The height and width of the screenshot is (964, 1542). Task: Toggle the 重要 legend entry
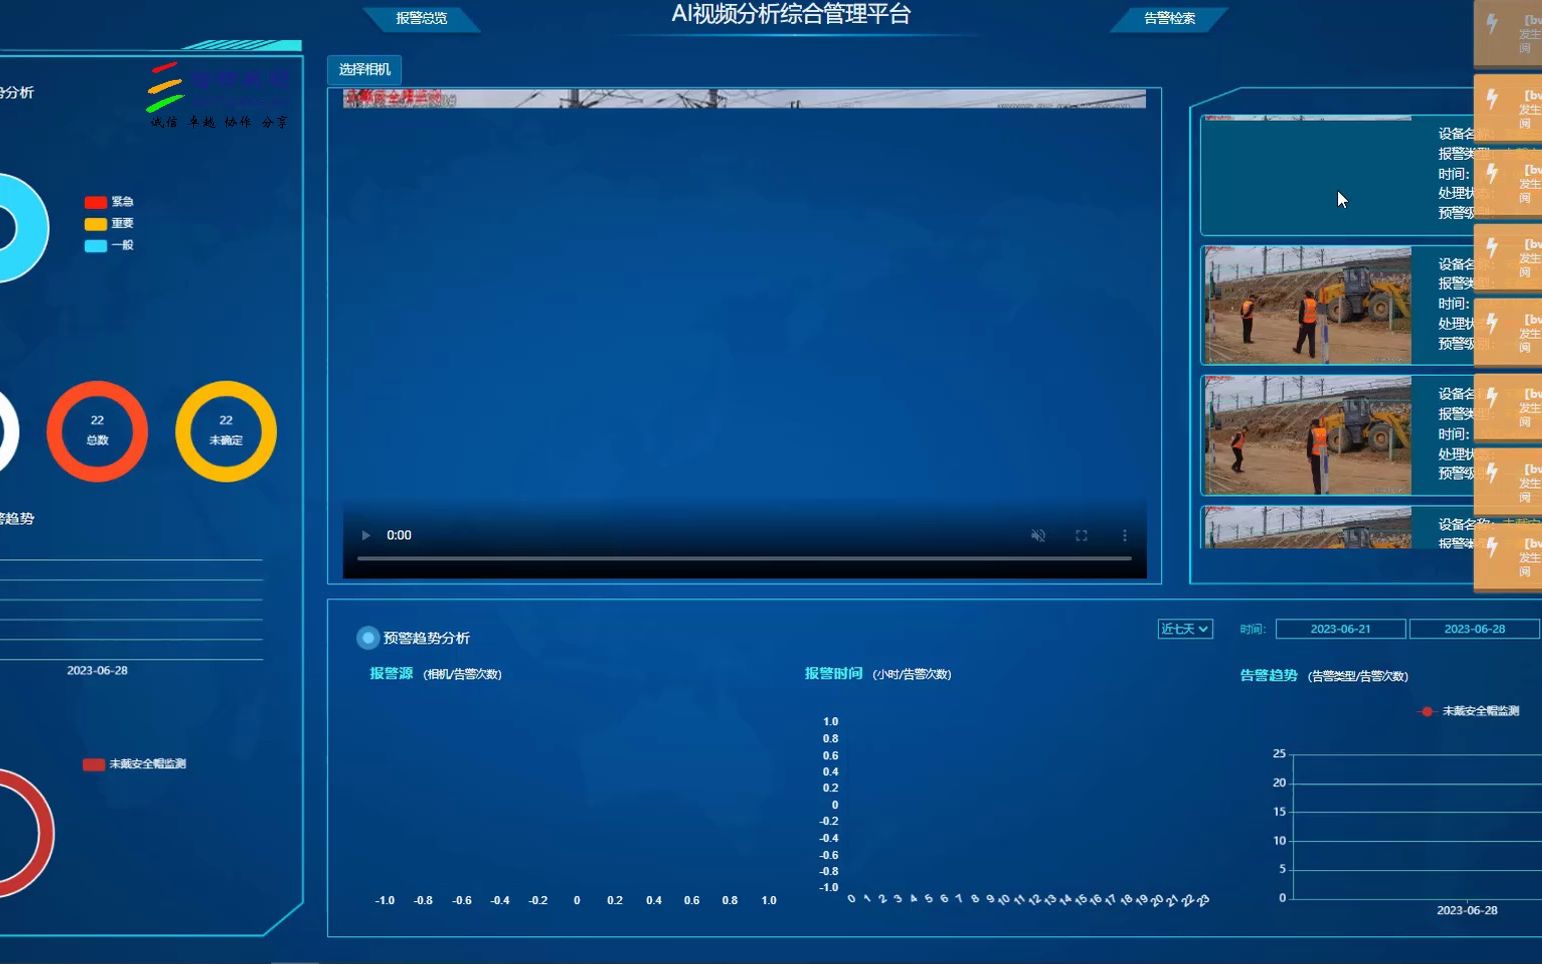109,224
